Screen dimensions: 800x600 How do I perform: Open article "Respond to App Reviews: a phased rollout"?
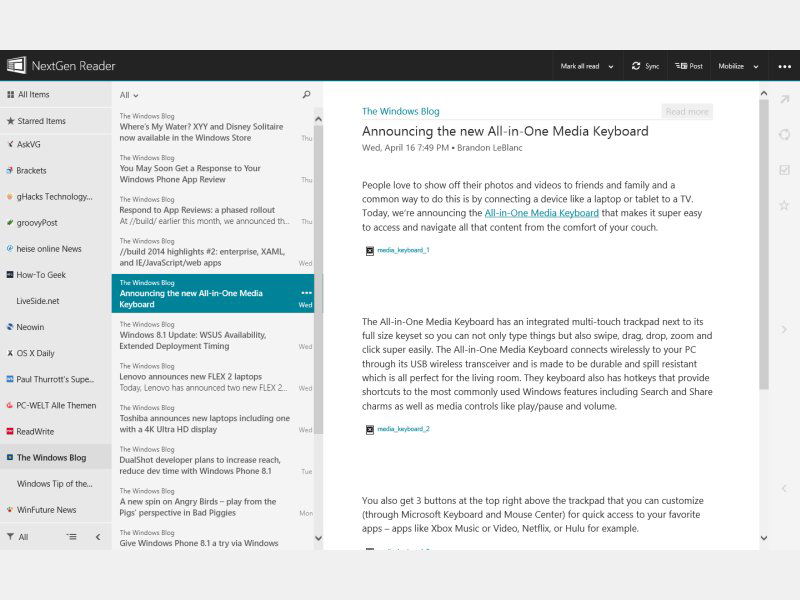213,210
